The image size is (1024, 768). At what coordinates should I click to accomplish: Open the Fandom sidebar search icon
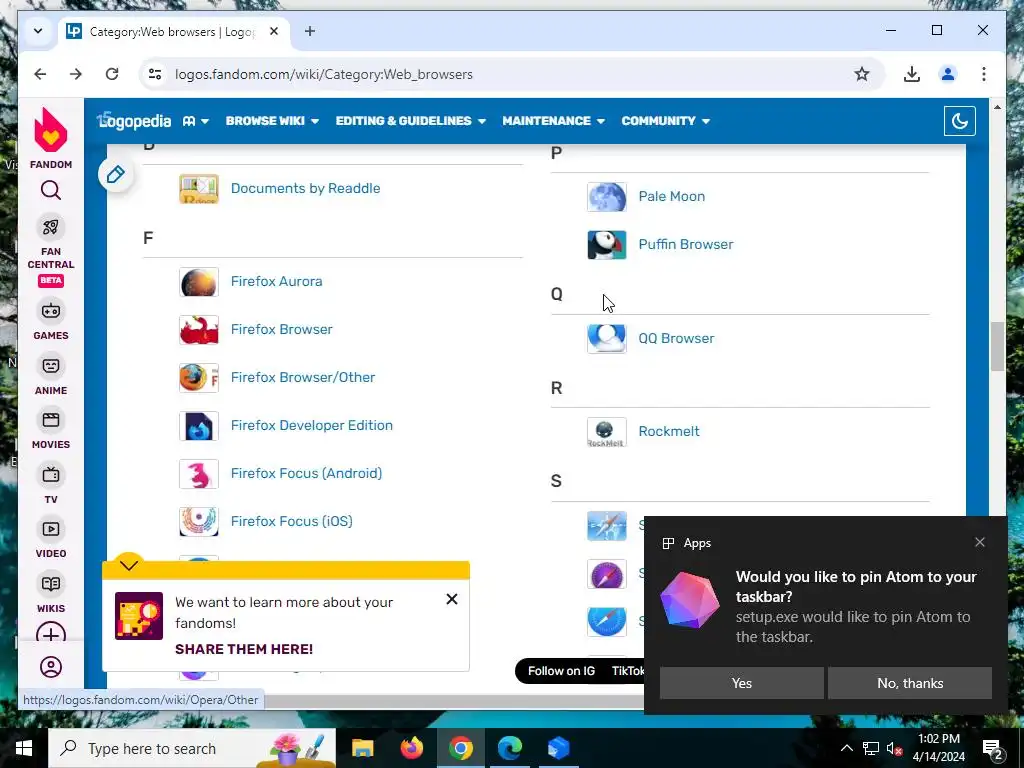point(51,191)
